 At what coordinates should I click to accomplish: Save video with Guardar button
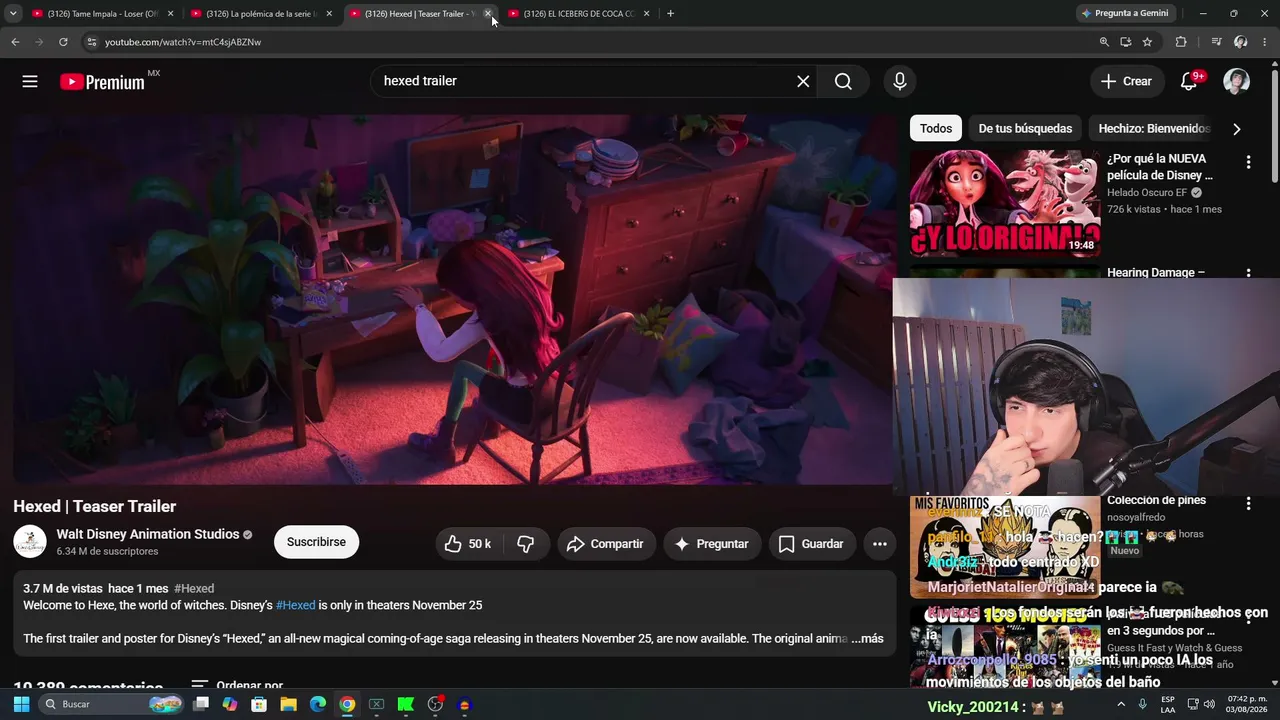(x=811, y=544)
